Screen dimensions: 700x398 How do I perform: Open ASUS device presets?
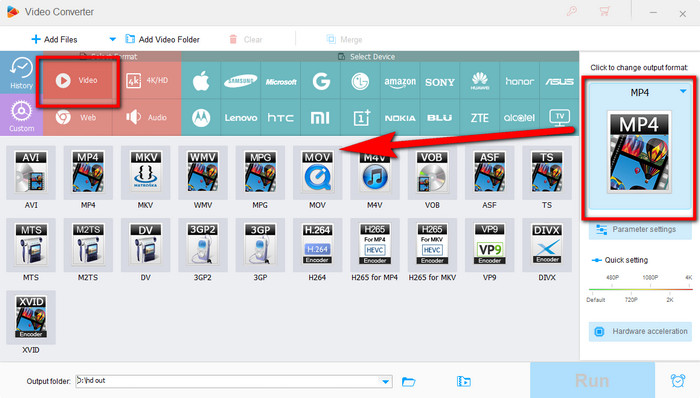tap(559, 81)
